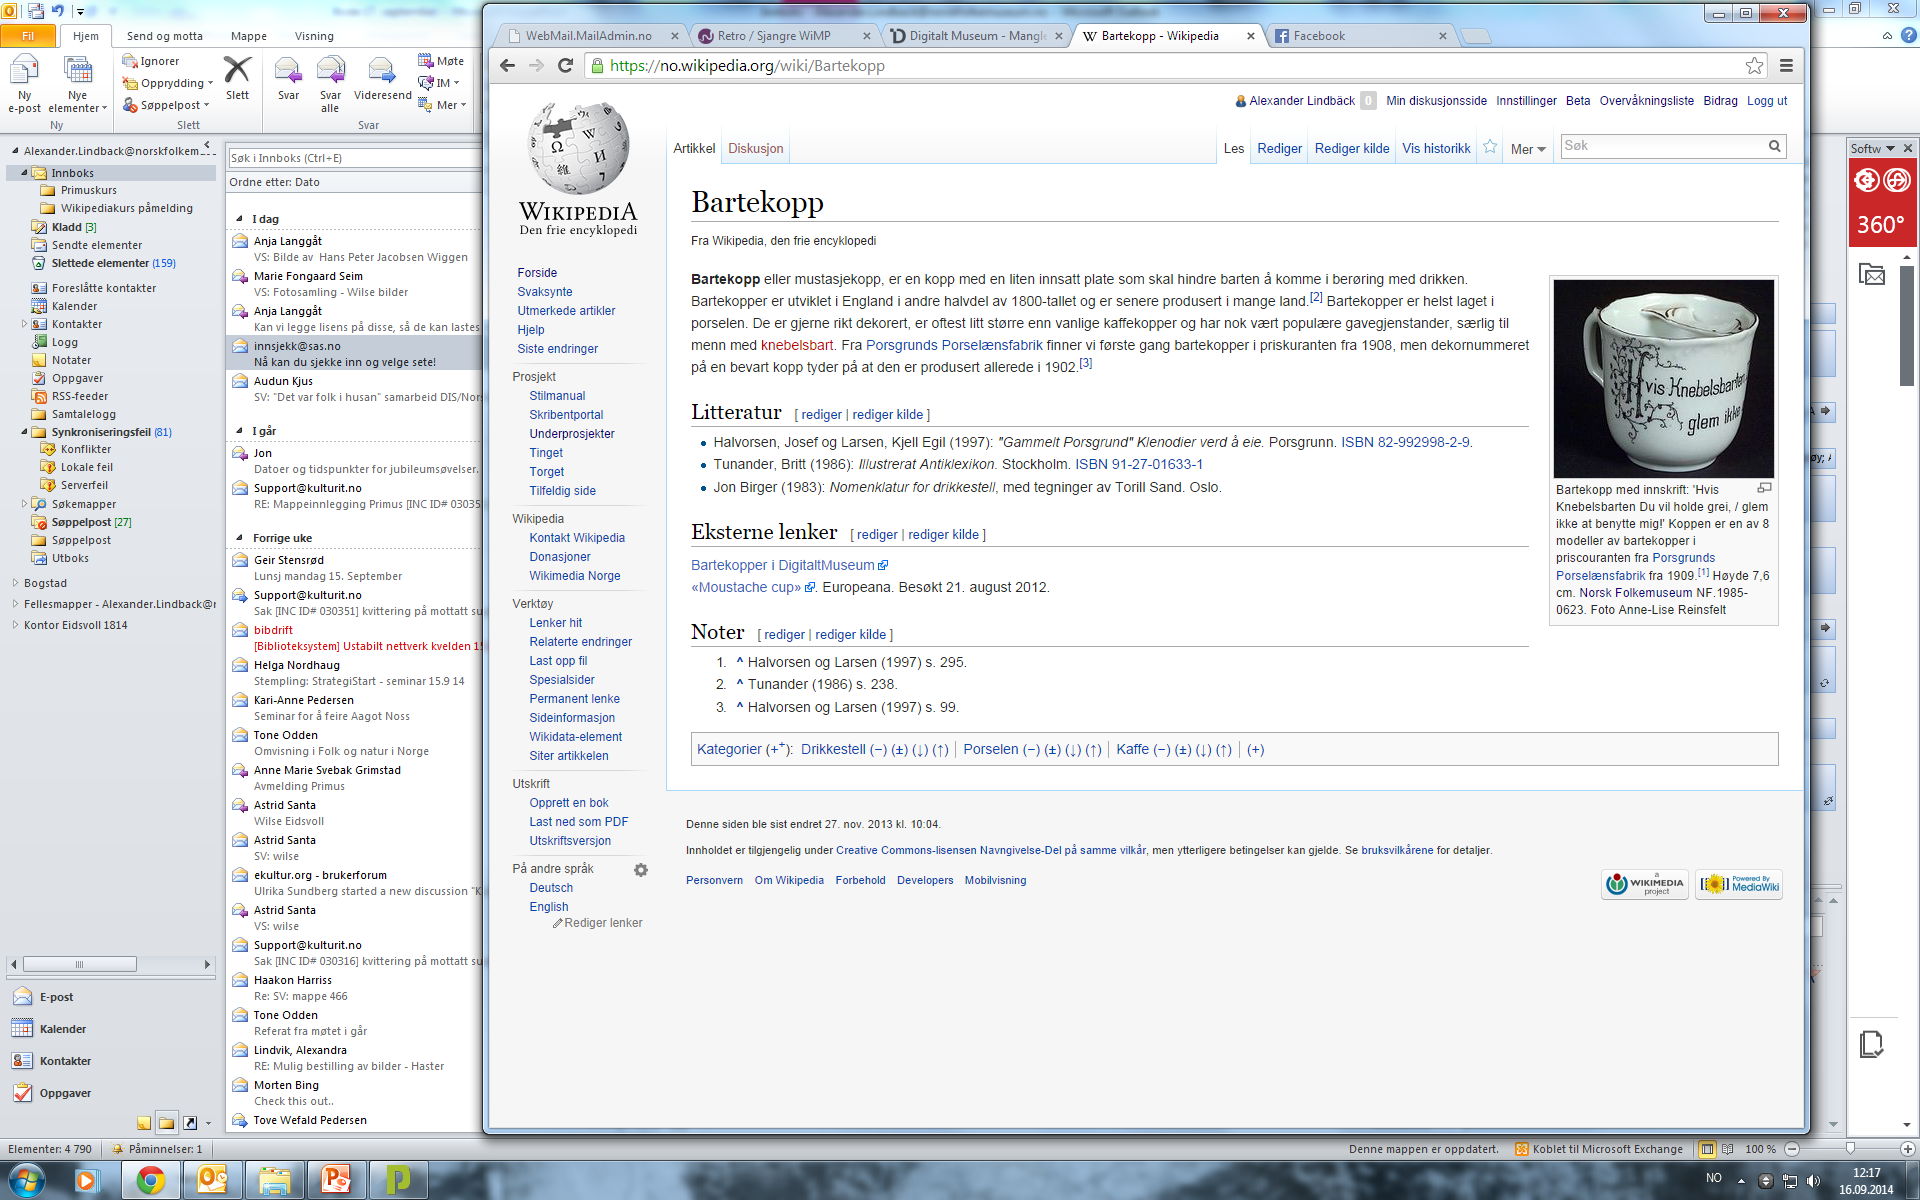Click Chrome address bar URL

747,66
